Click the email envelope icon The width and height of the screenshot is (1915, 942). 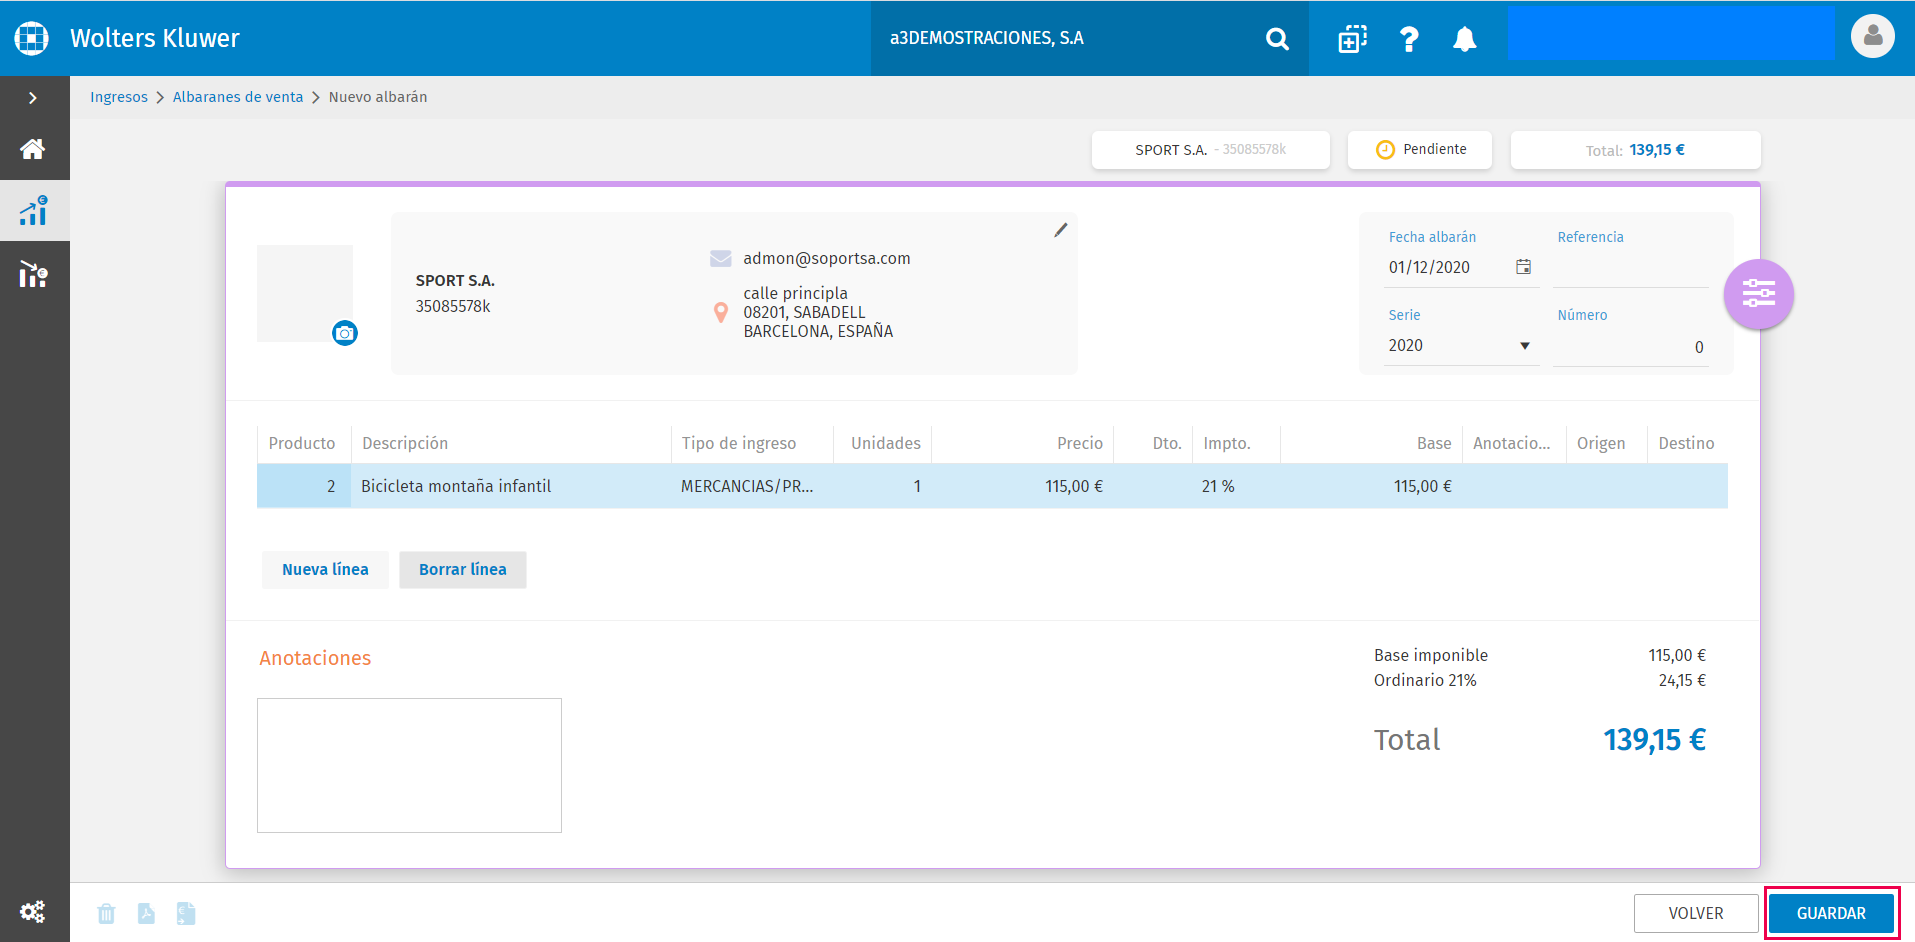pos(721,259)
